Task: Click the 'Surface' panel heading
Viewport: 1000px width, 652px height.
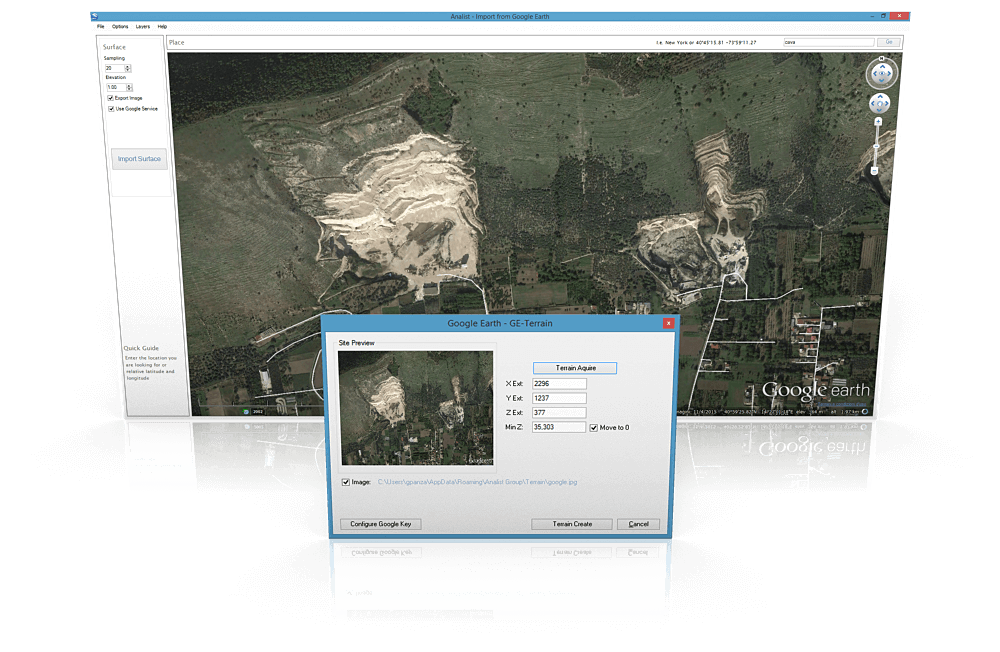Action: click(x=114, y=47)
